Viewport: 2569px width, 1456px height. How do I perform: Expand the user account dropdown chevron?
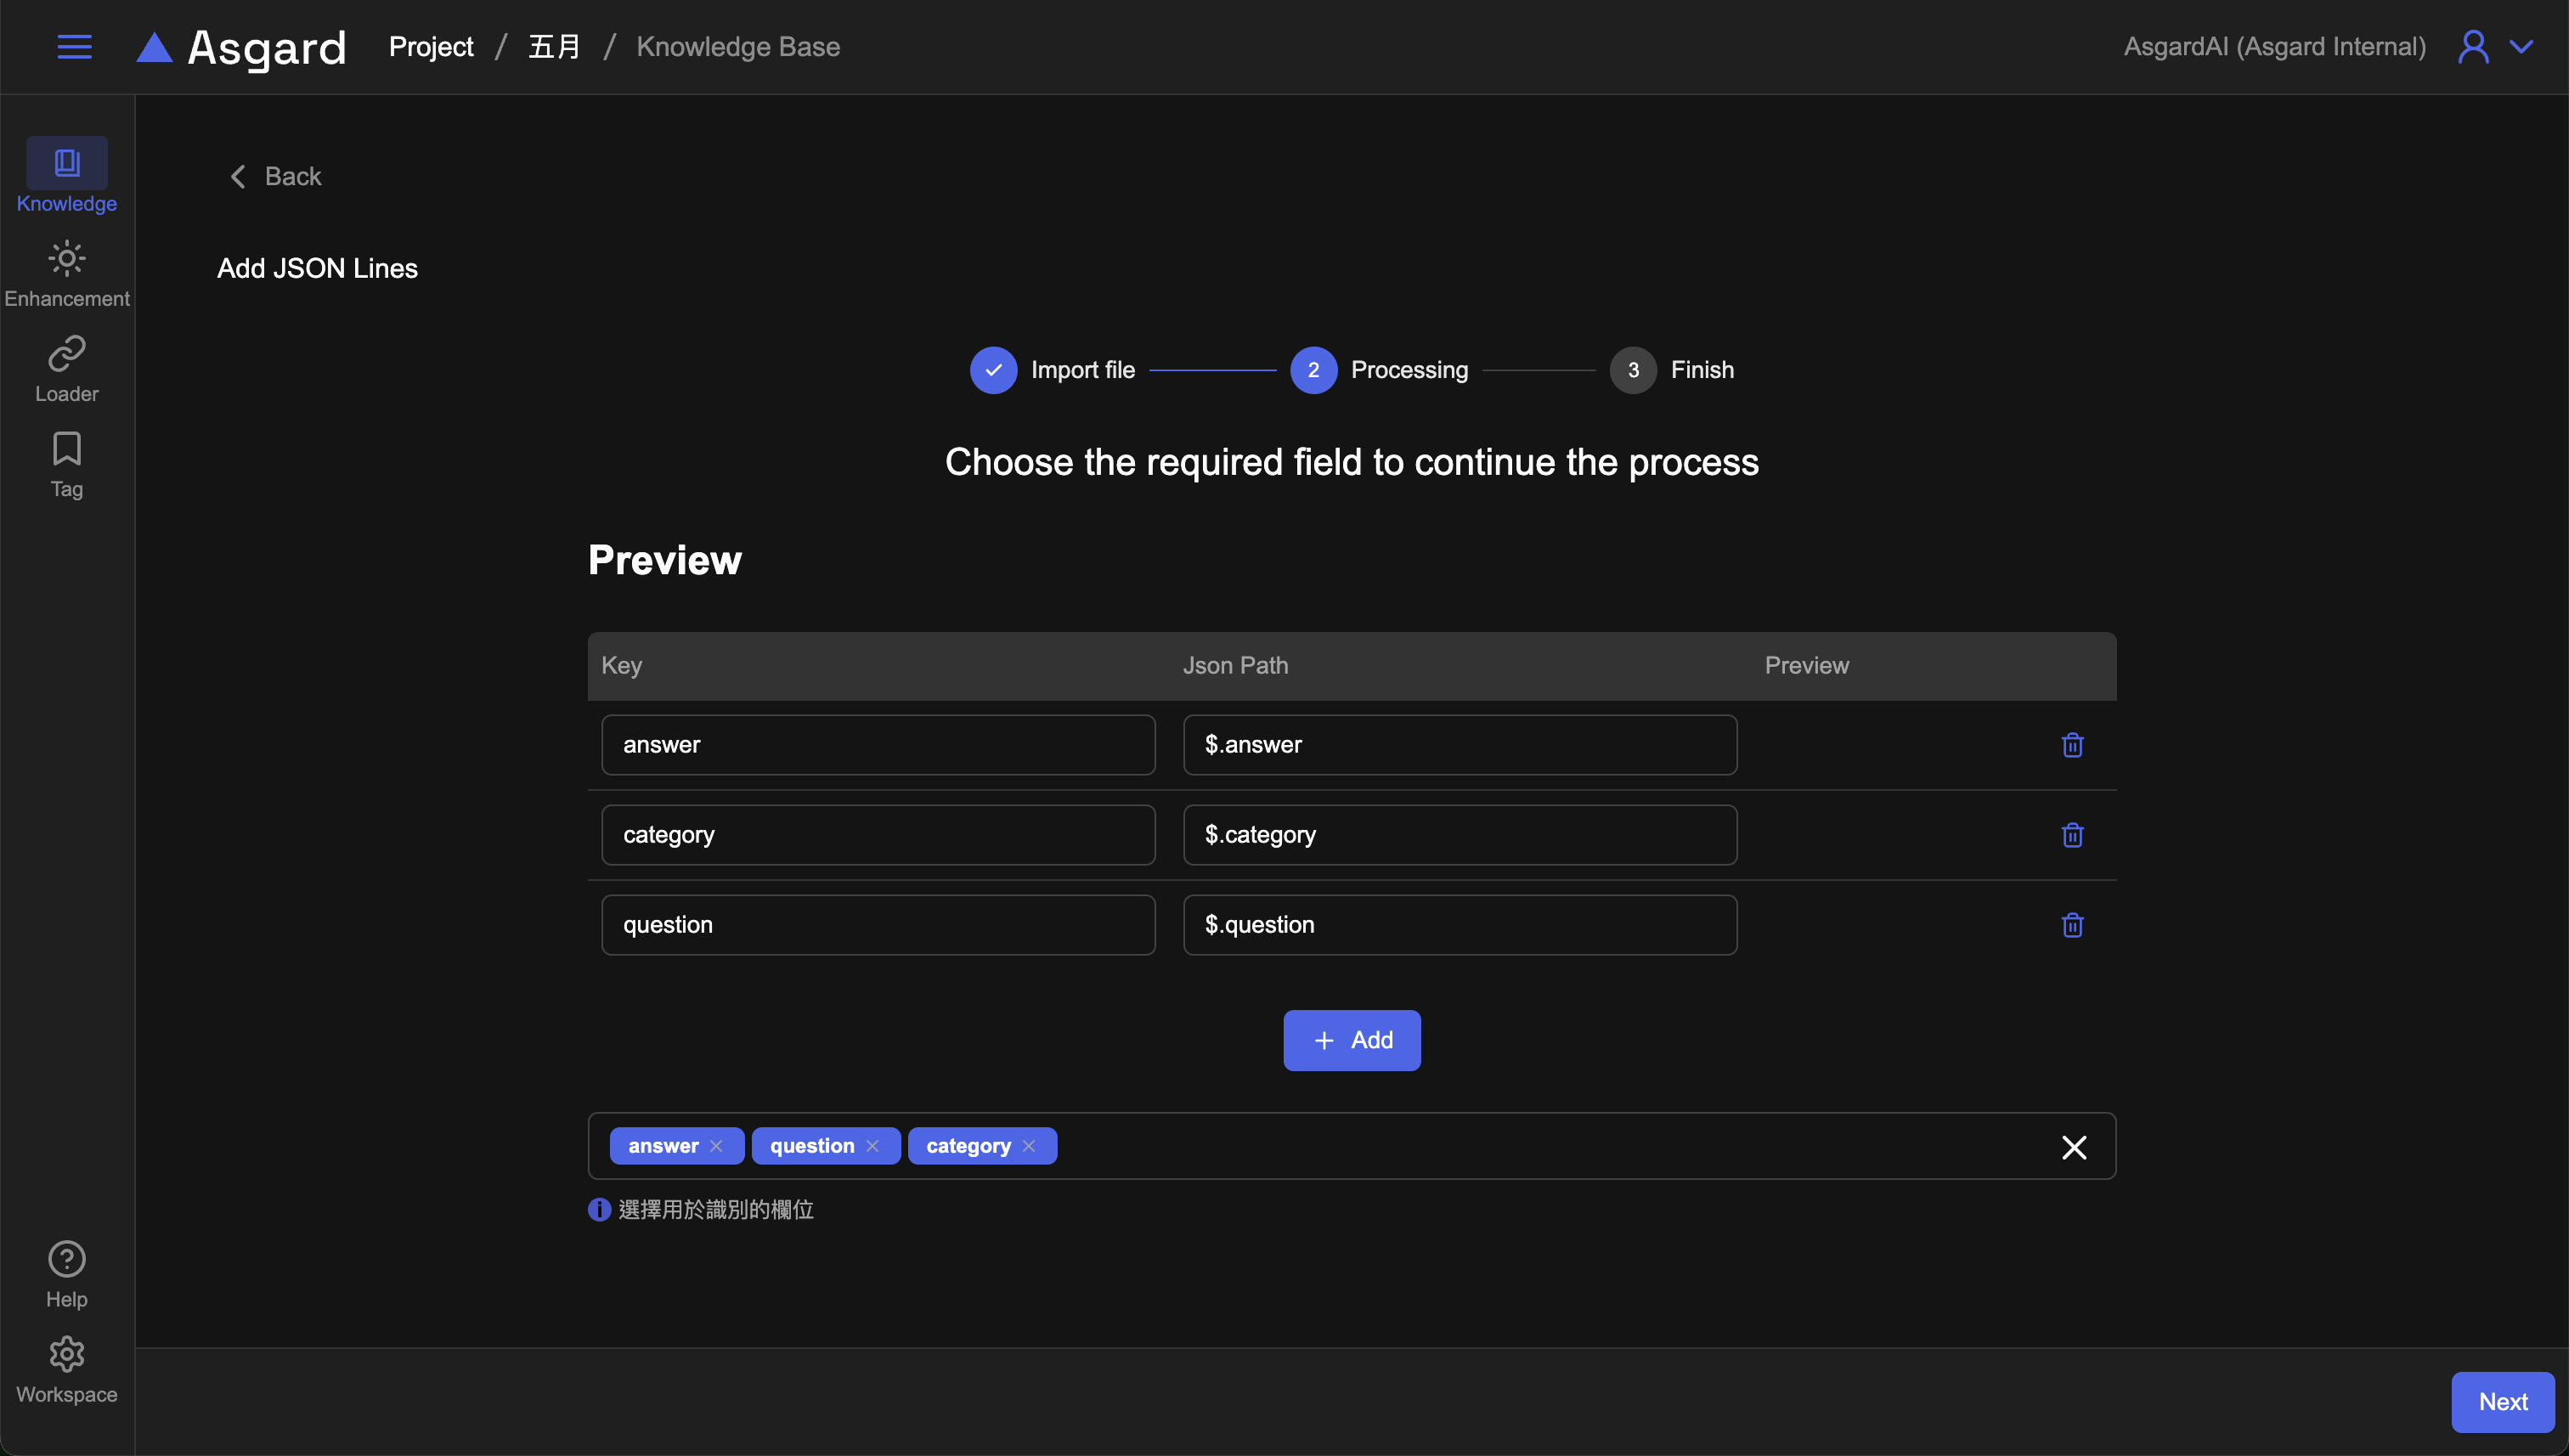coord(2521,47)
